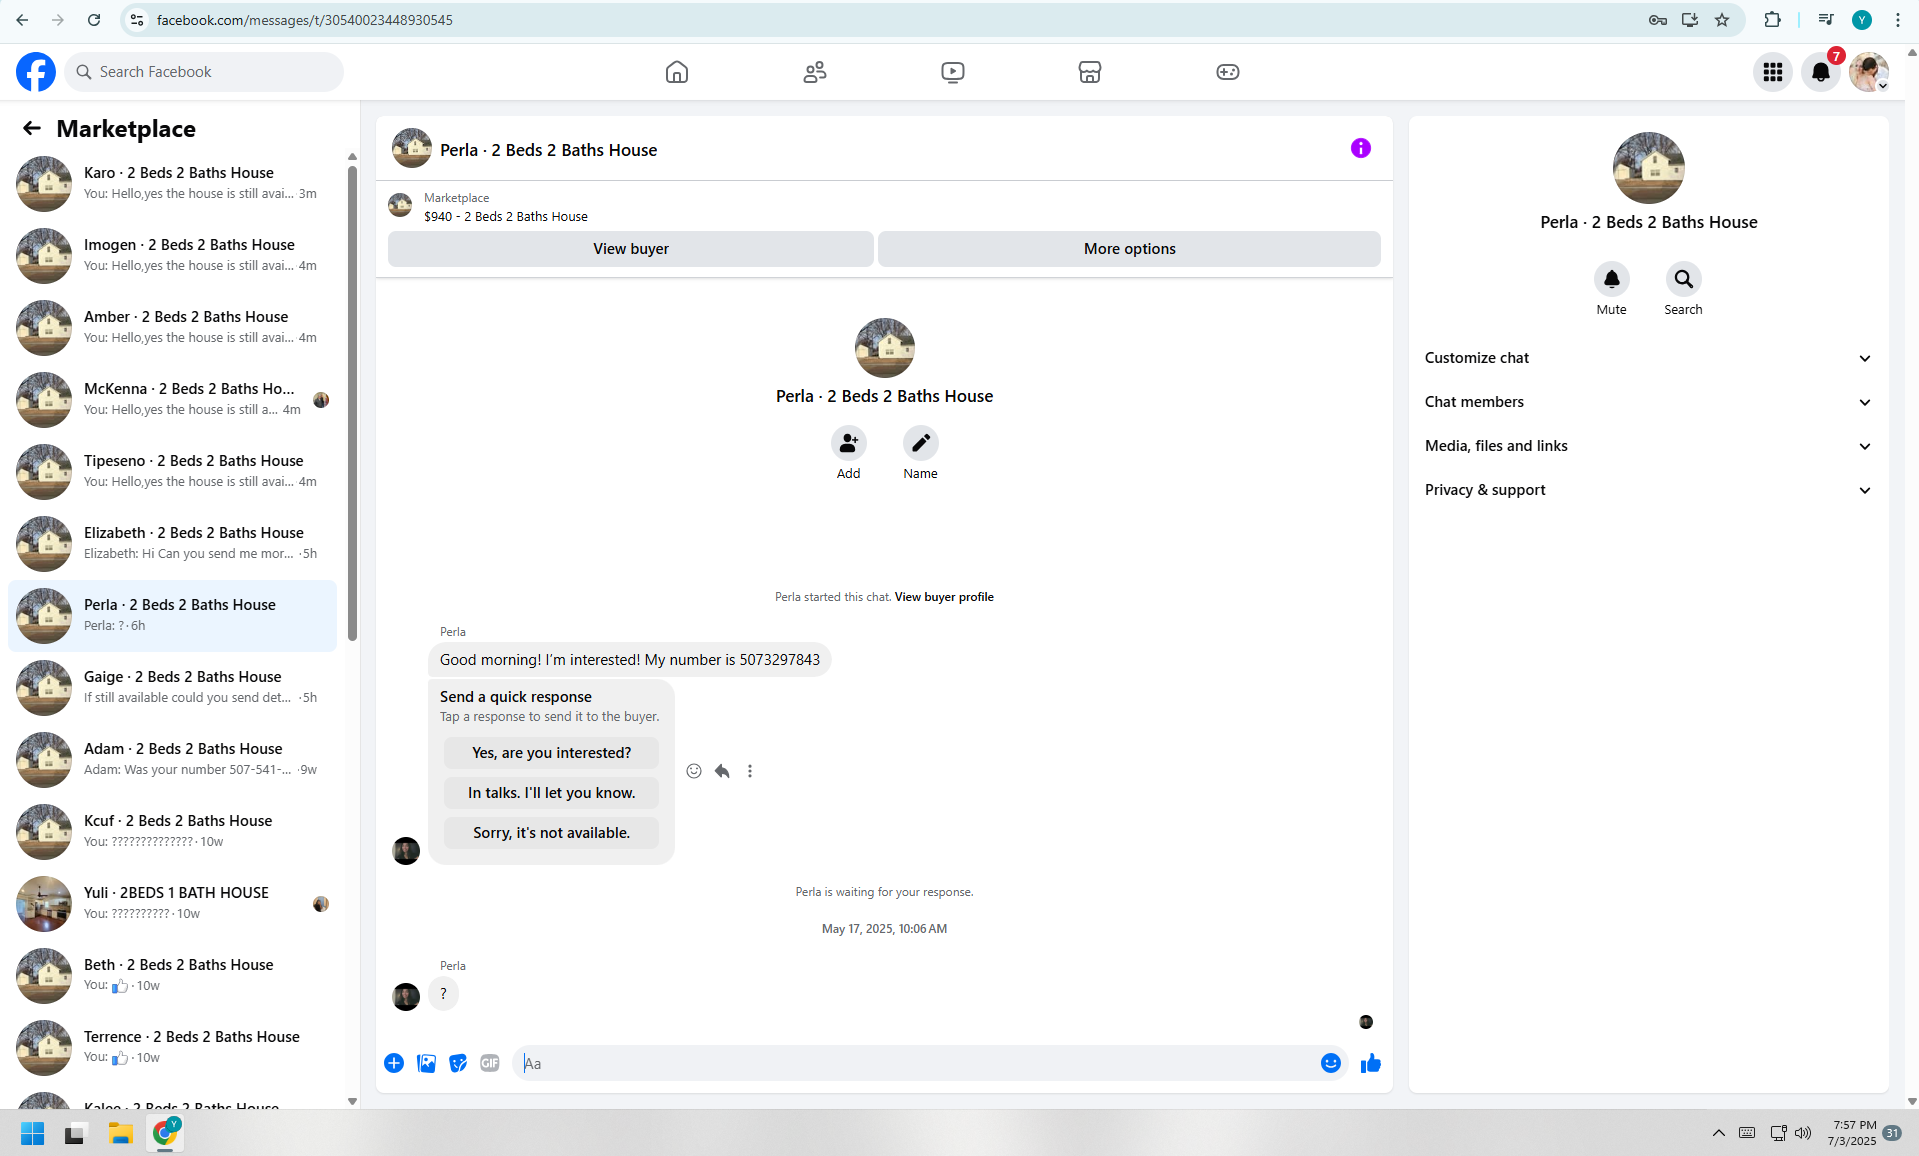Click the Search Facebook input field

click(204, 72)
